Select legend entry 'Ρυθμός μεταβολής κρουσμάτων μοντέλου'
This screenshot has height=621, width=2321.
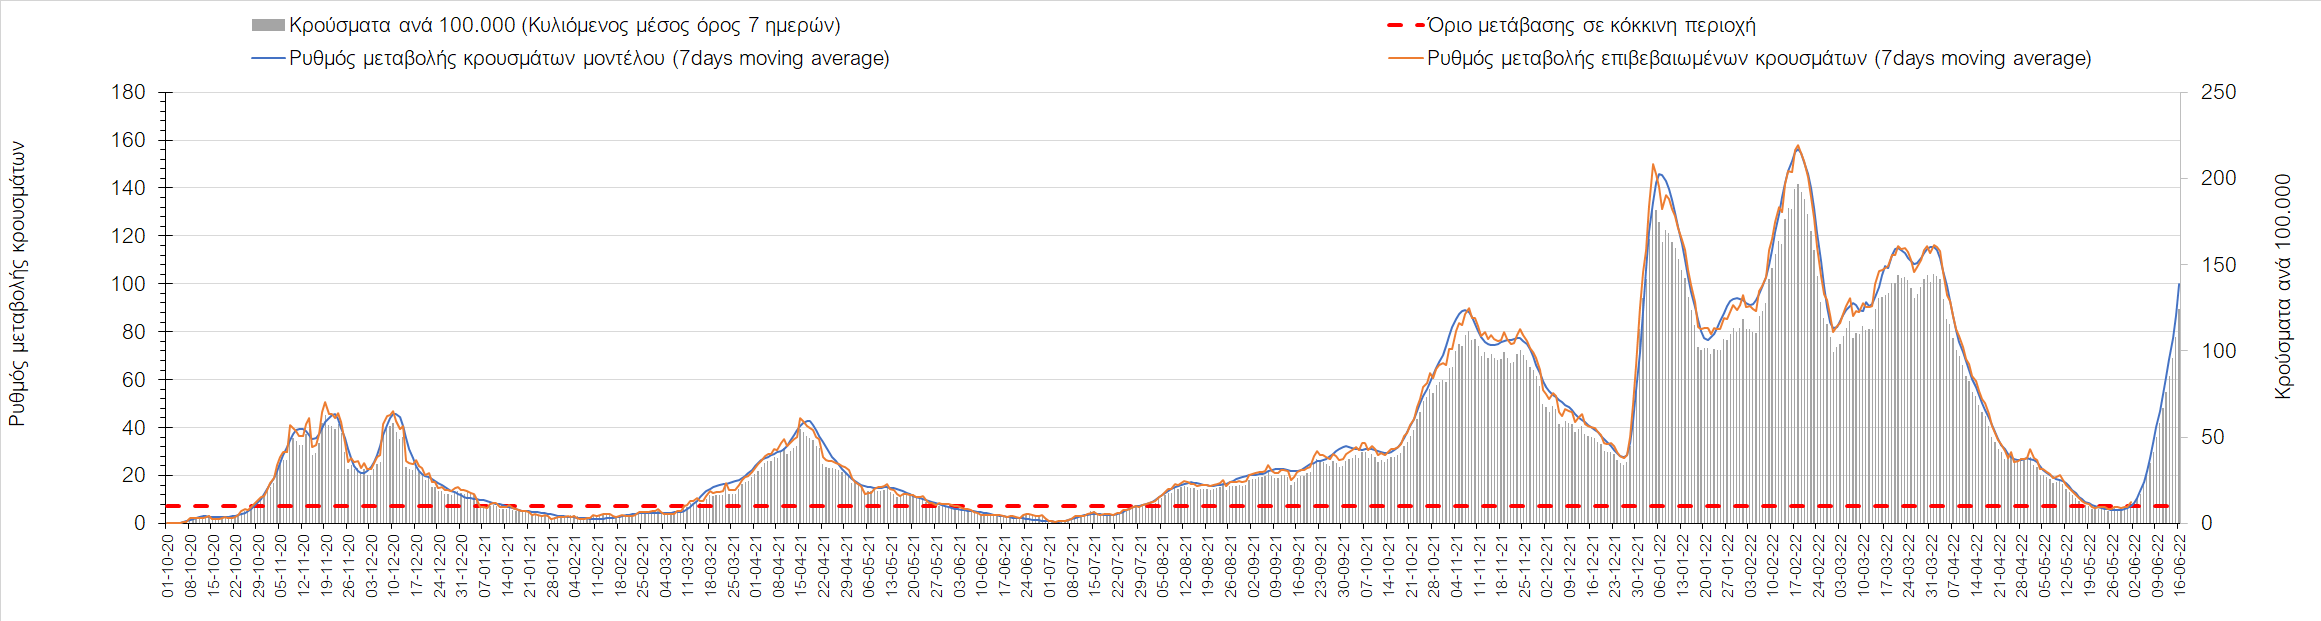pyautogui.click(x=477, y=59)
